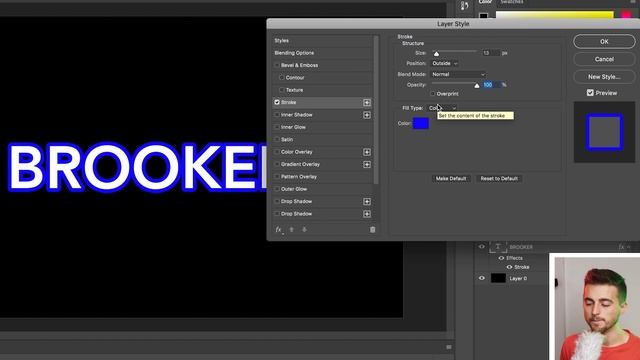This screenshot has height=360, width=640.
Task: Toggle Stroke effect eye in Layers panel
Action: pos(509,267)
